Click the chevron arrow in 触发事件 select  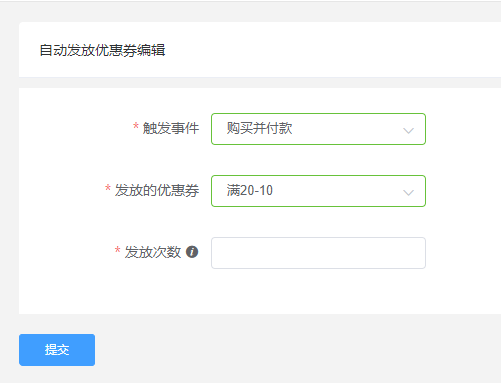408,130
